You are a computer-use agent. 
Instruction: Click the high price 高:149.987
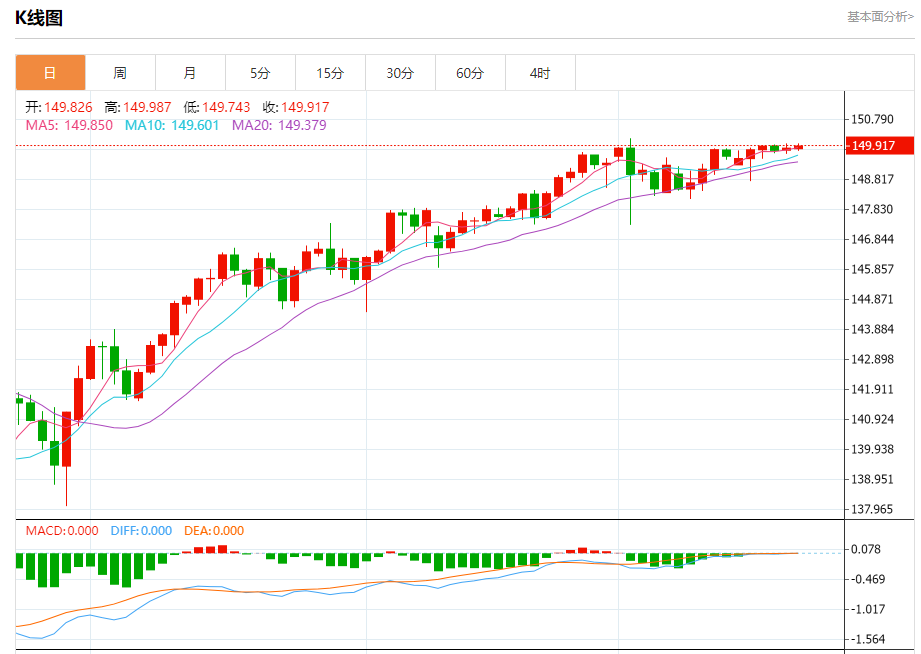137,108
